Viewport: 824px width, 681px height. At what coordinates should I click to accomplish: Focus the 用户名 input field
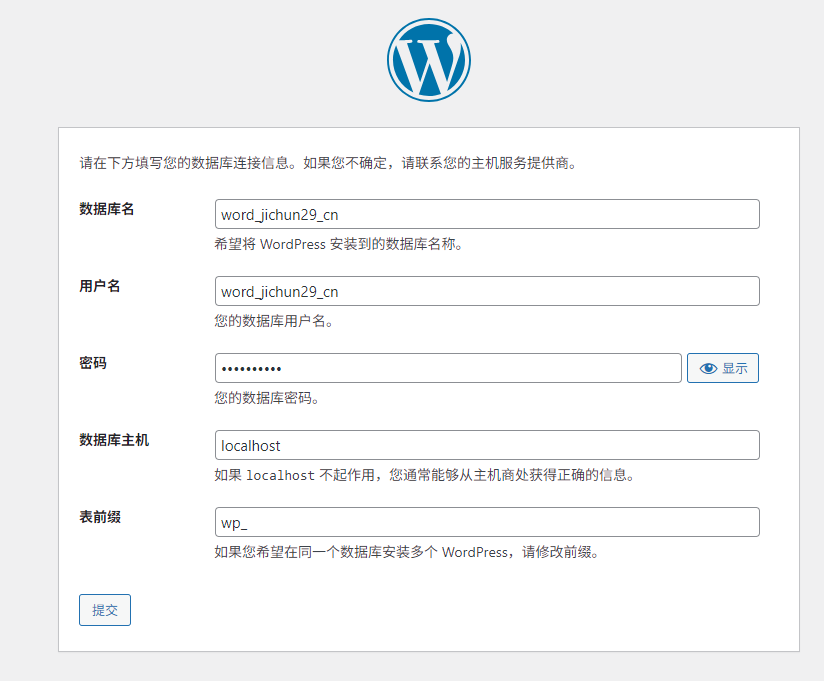(x=487, y=291)
